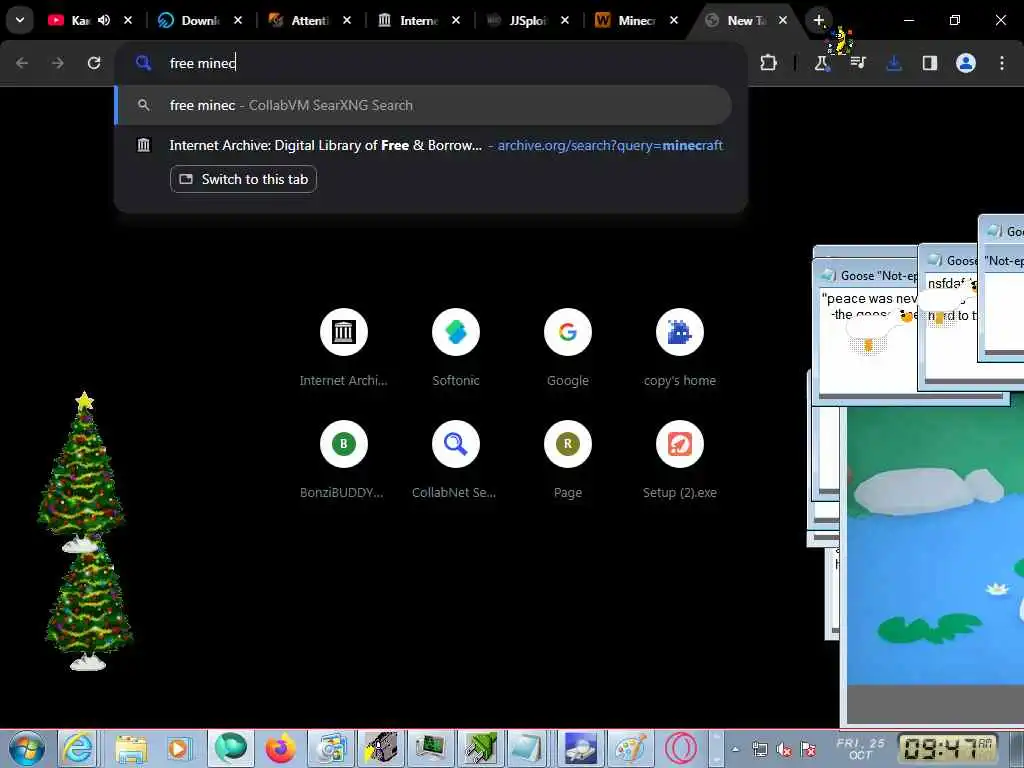Screen dimensions: 1024x768
Task: Open the film camera taskbar icon
Action: [x=381, y=748]
